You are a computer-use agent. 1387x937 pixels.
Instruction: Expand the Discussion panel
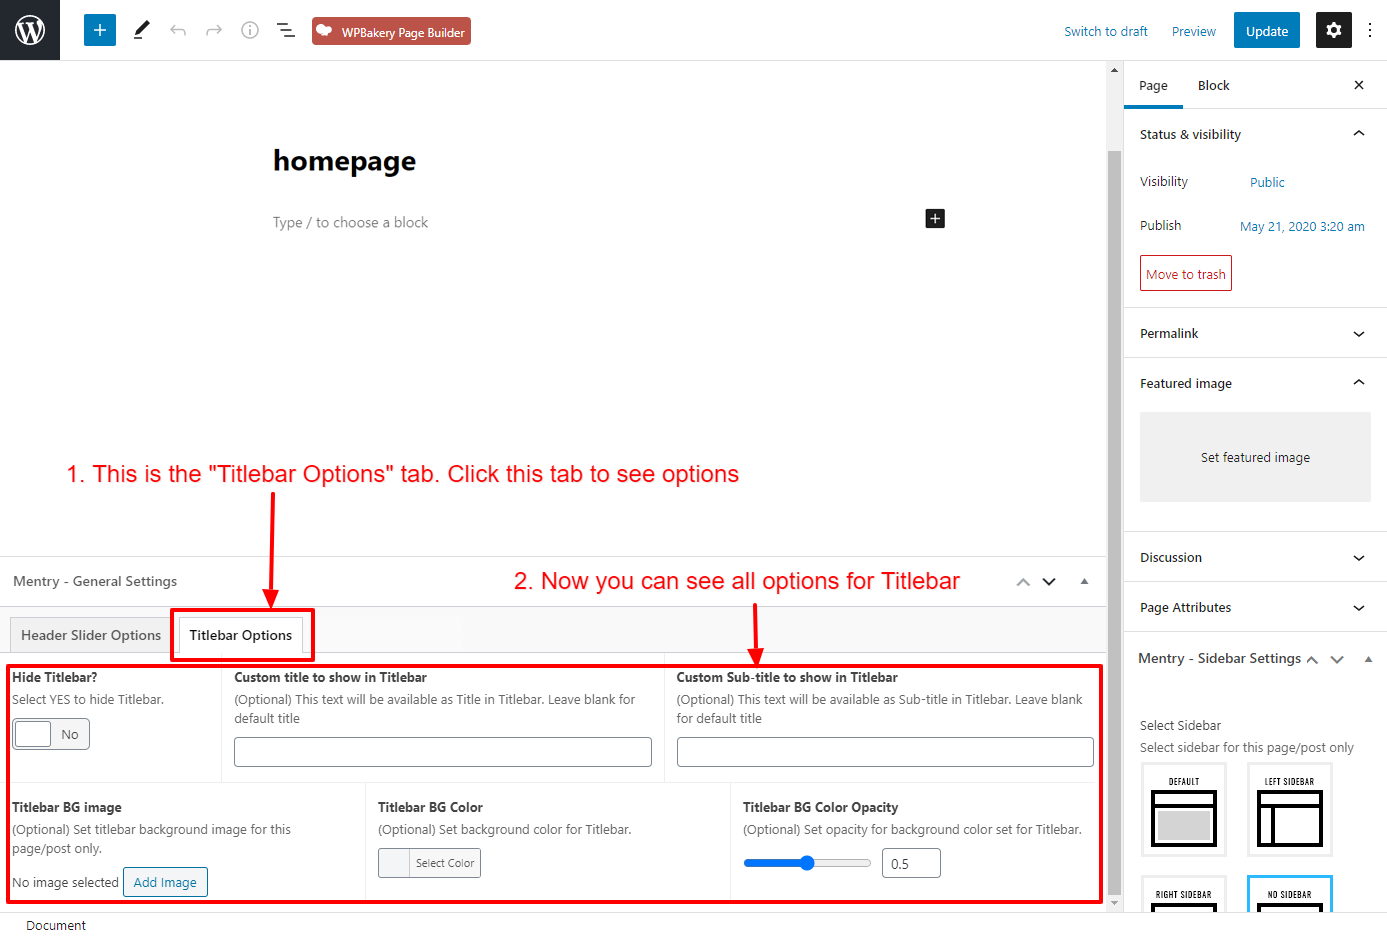[x=1254, y=557]
